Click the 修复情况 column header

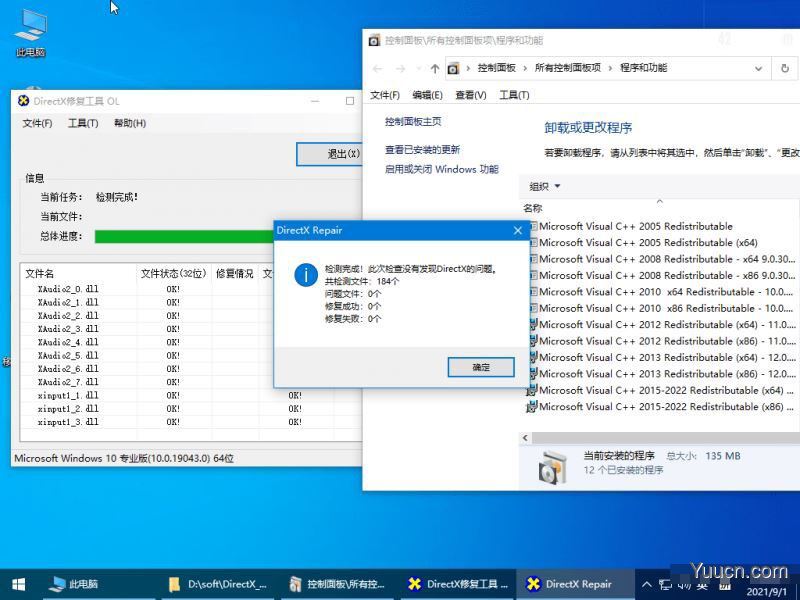[235, 273]
